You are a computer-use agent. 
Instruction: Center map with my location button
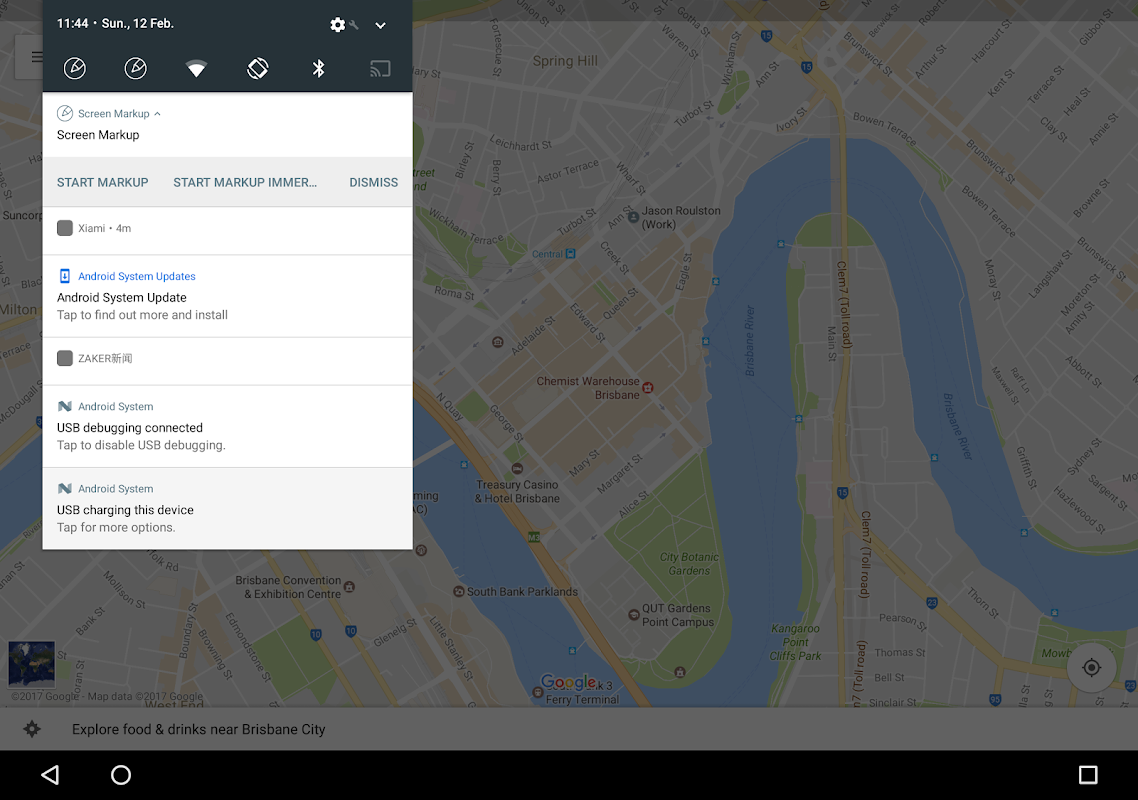coord(1091,668)
